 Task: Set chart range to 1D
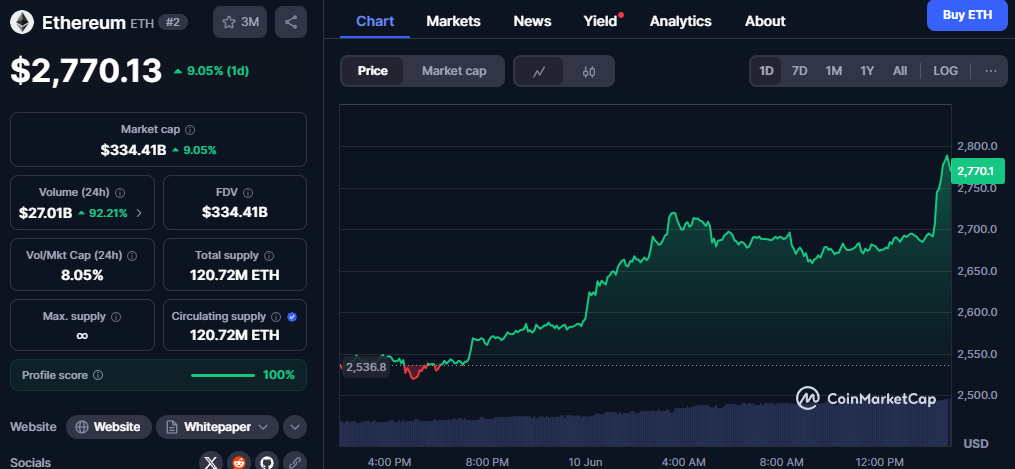point(766,71)
